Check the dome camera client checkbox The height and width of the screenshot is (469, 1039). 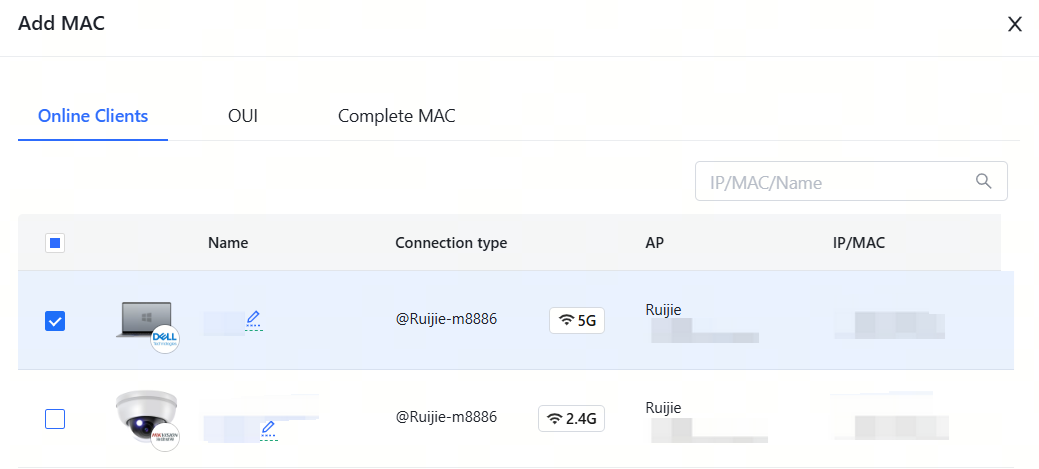point(56,419)
